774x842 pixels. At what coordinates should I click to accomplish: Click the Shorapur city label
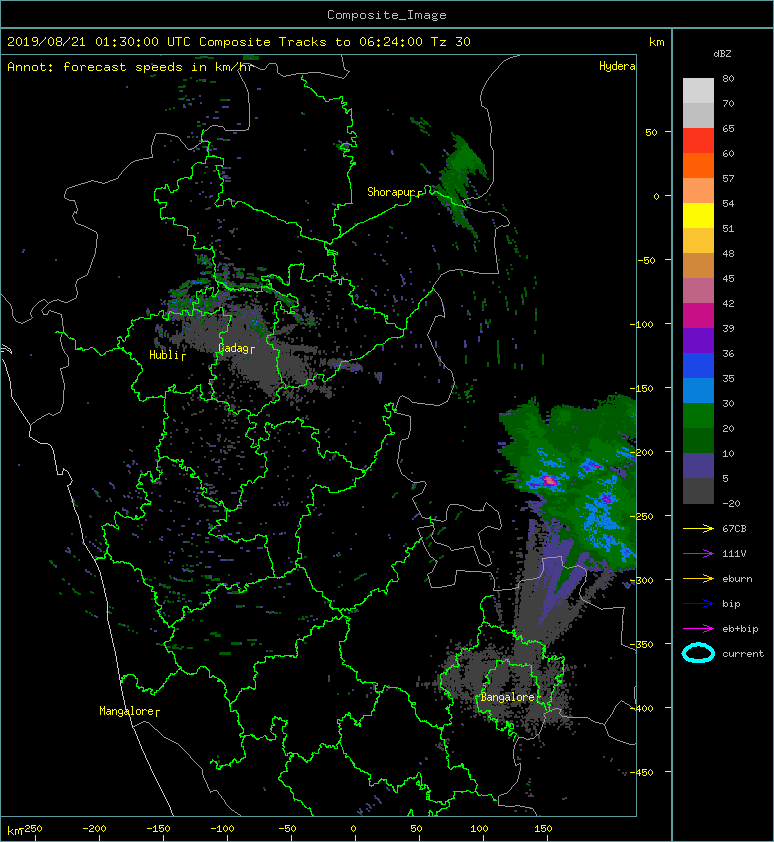tap(391, 192)
